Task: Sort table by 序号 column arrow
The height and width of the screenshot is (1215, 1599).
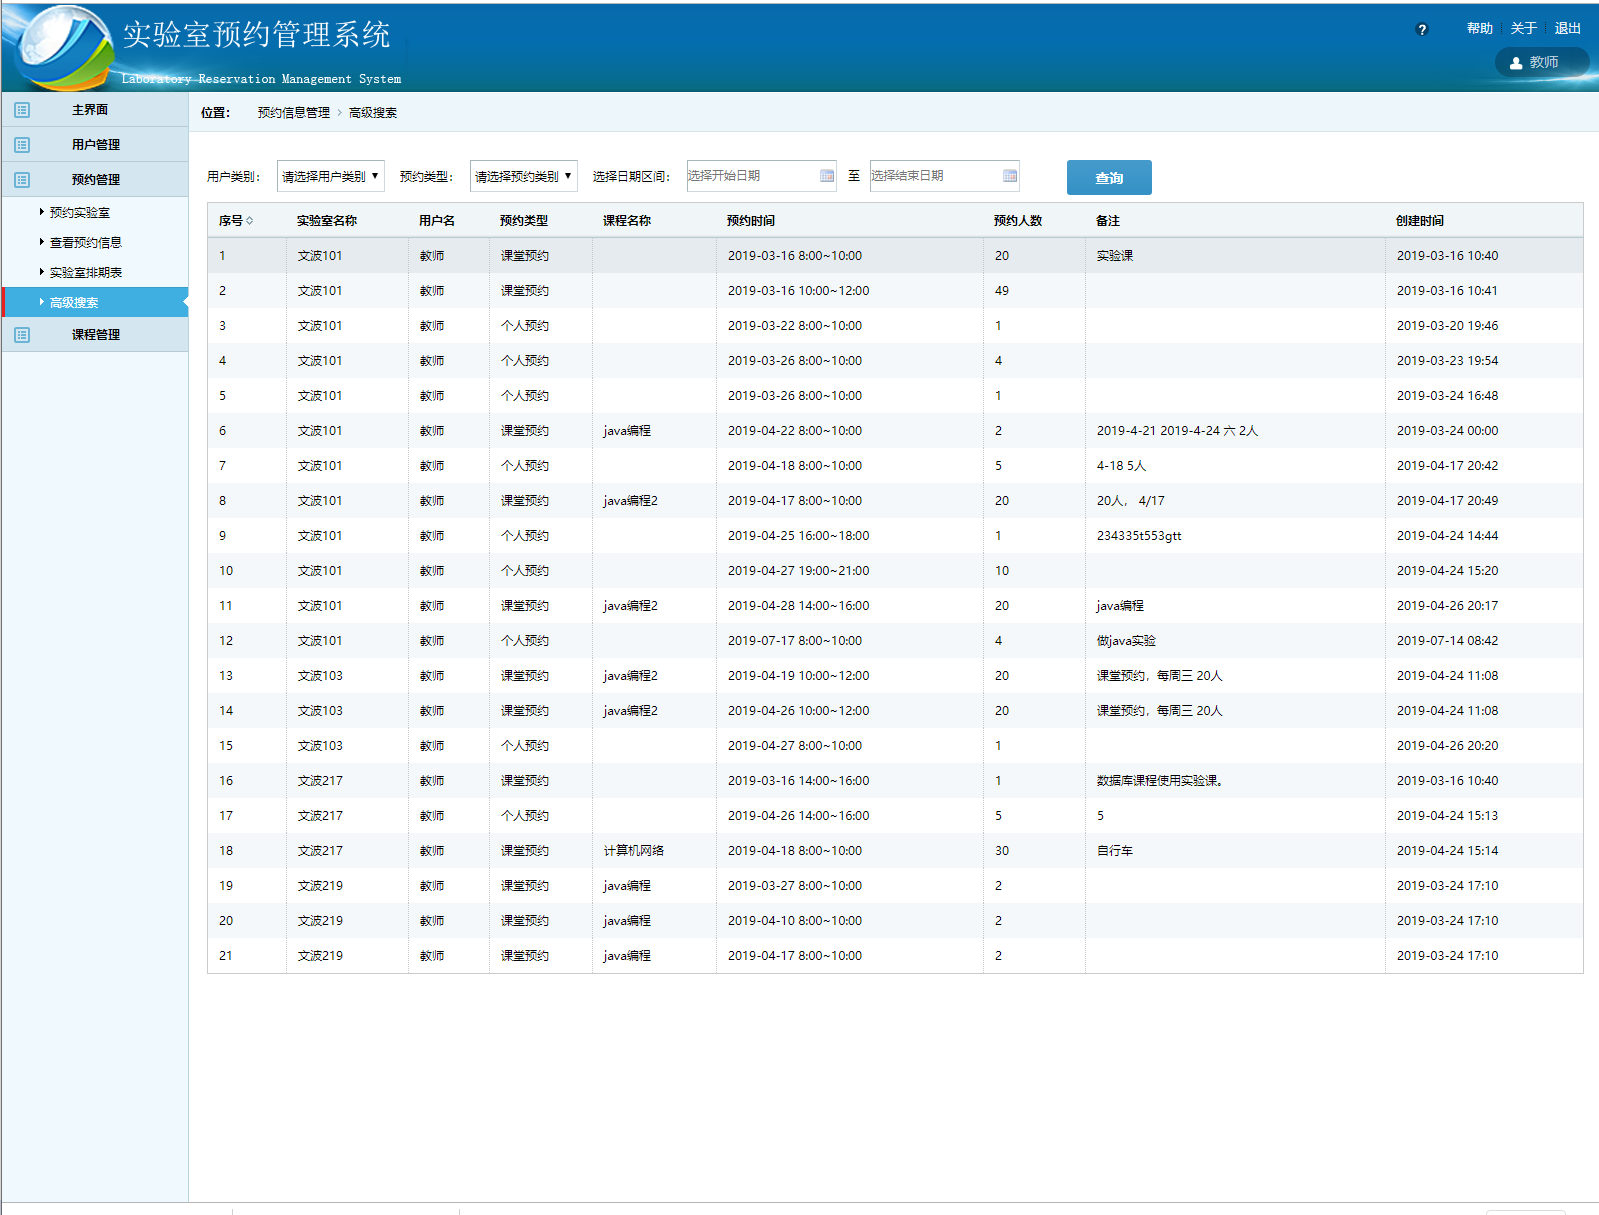Action: point(249,221)
